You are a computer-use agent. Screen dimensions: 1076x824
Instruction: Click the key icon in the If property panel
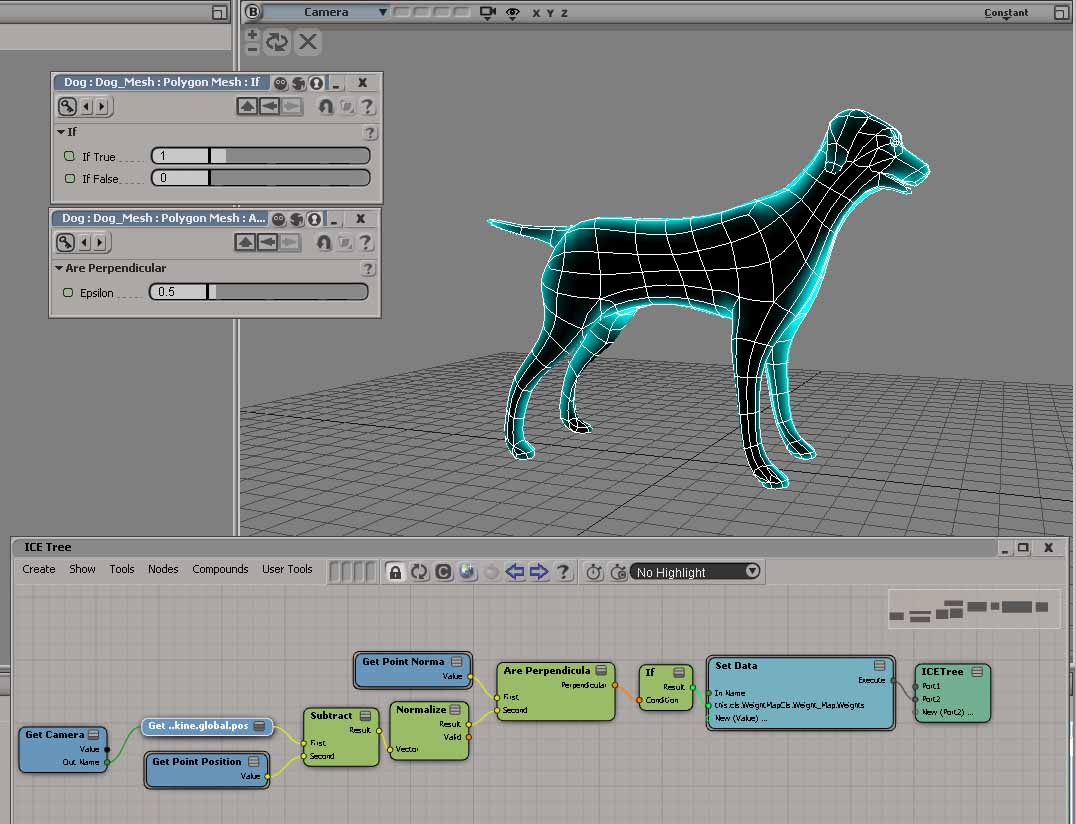tap(67, 106)
